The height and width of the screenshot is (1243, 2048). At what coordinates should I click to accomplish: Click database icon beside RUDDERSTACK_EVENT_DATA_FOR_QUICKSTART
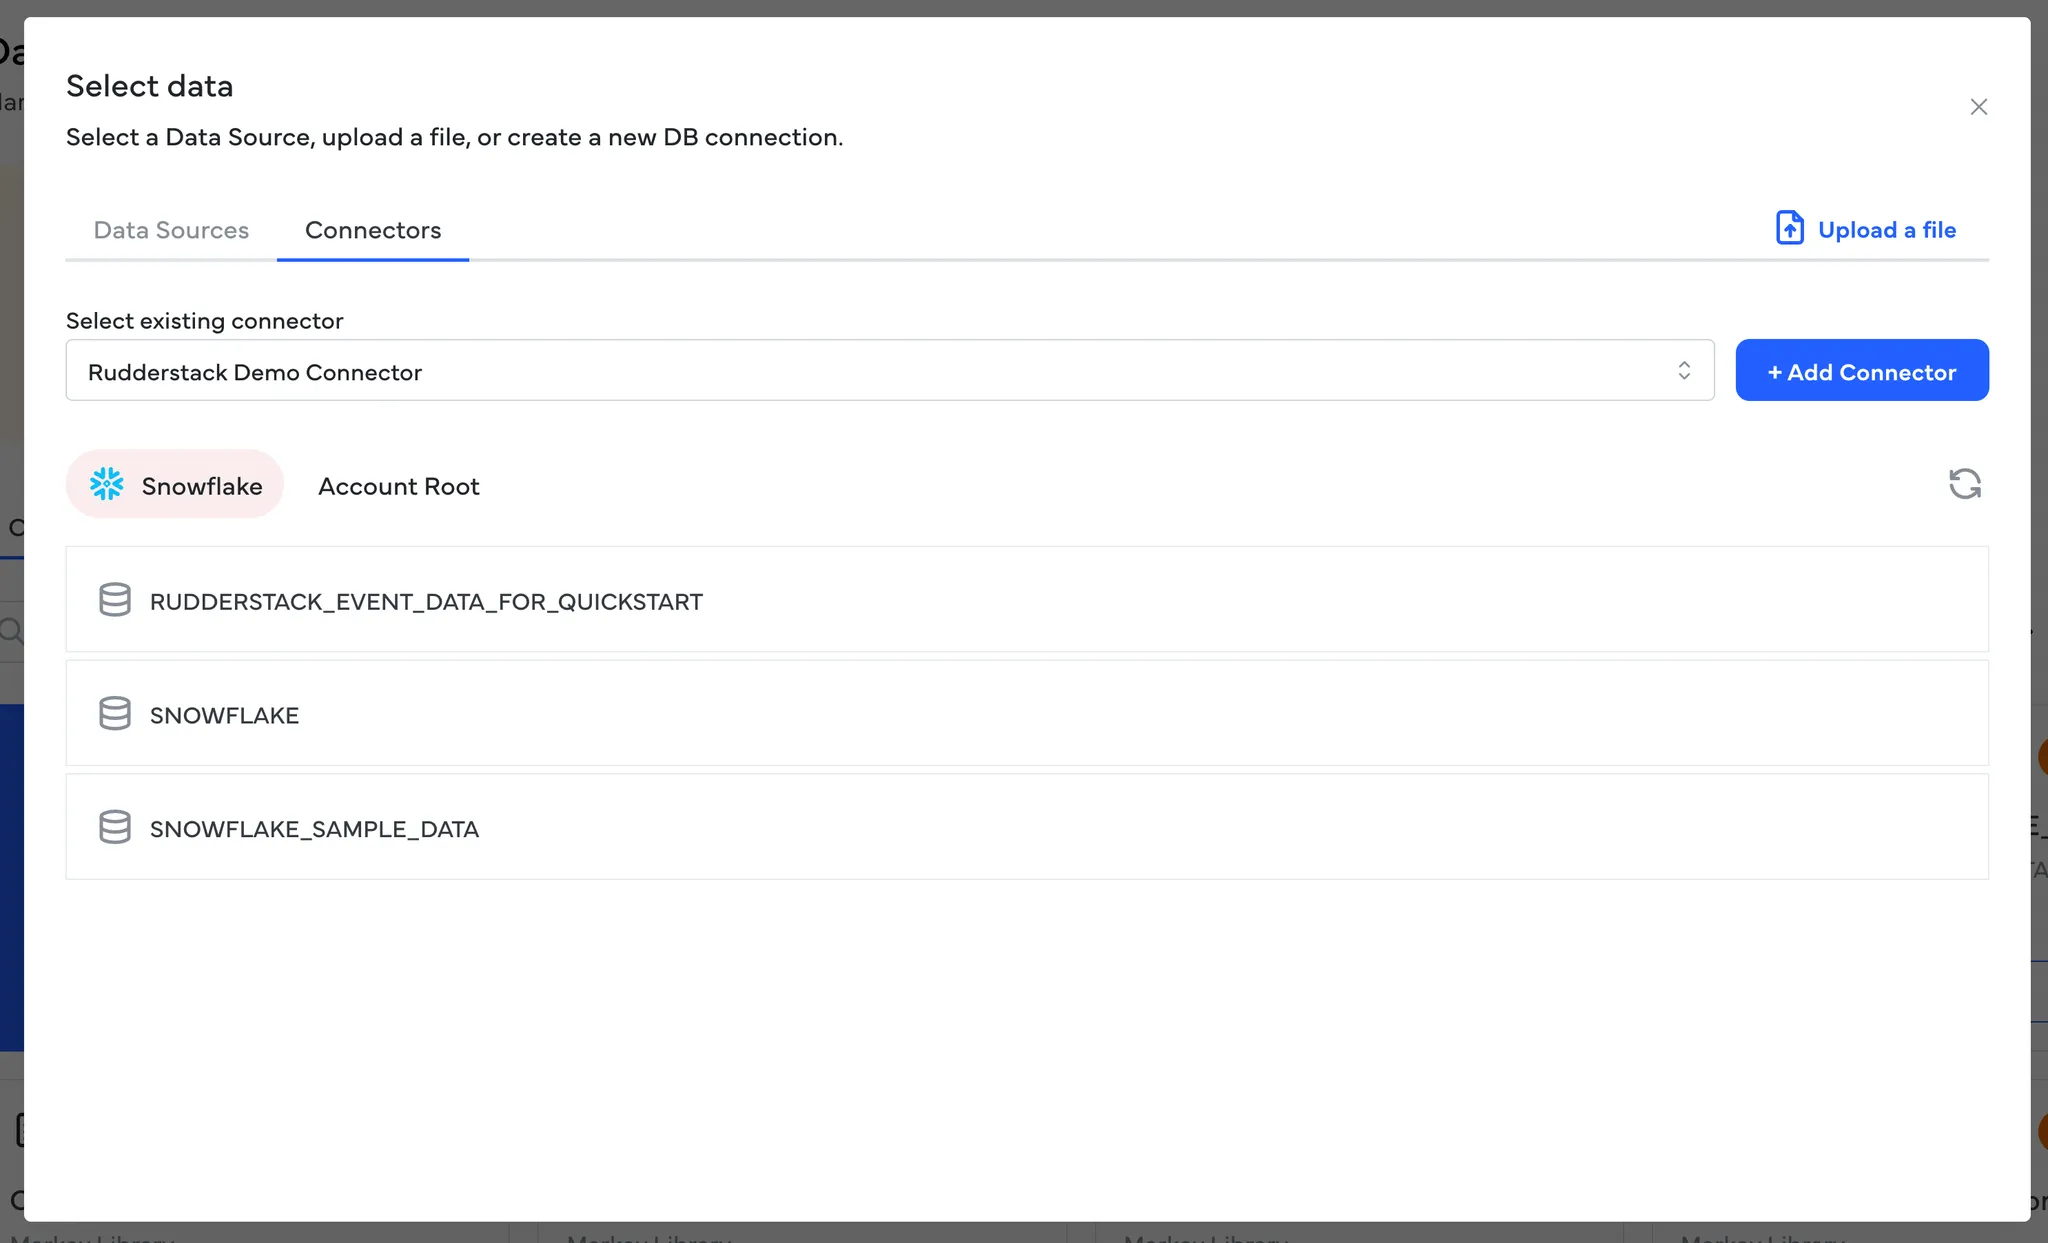tap(115, 600)
